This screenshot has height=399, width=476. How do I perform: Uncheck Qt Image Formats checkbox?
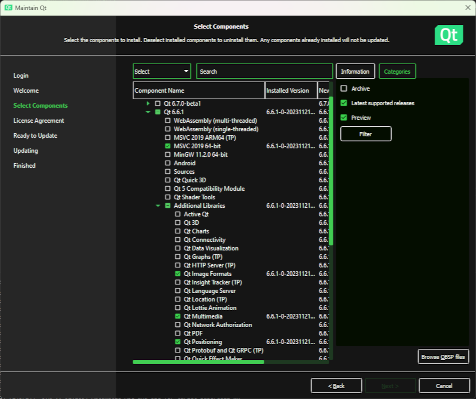(178, 274)
